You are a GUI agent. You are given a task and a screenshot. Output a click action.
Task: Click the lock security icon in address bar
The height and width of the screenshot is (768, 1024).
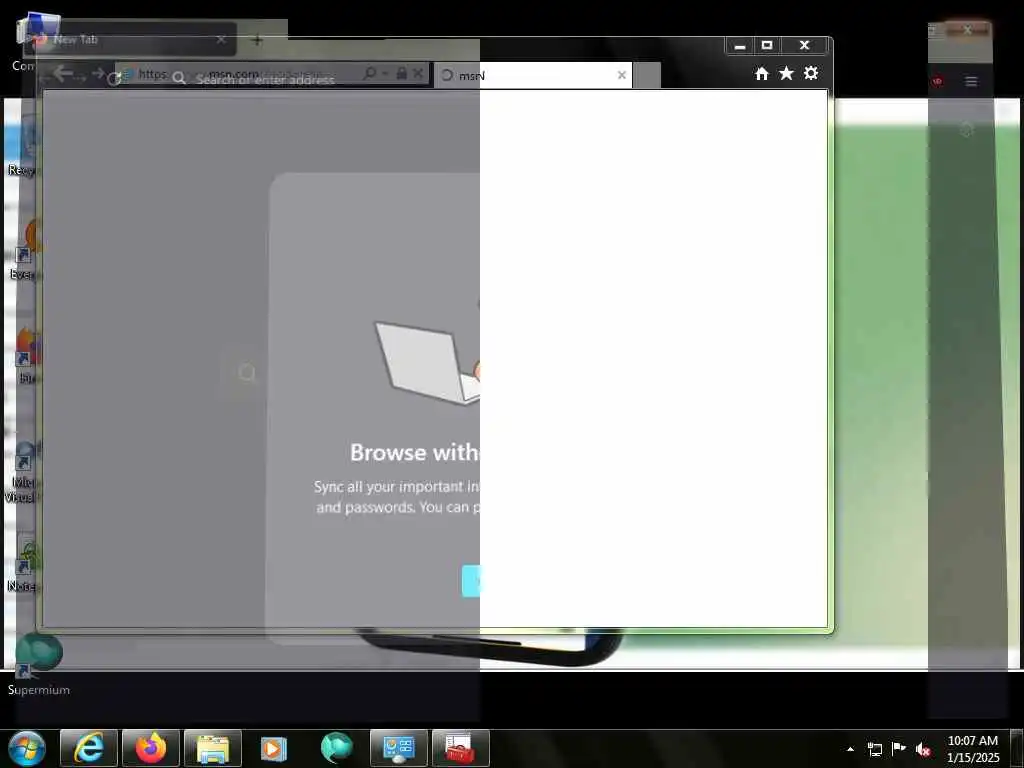point(402,73)
